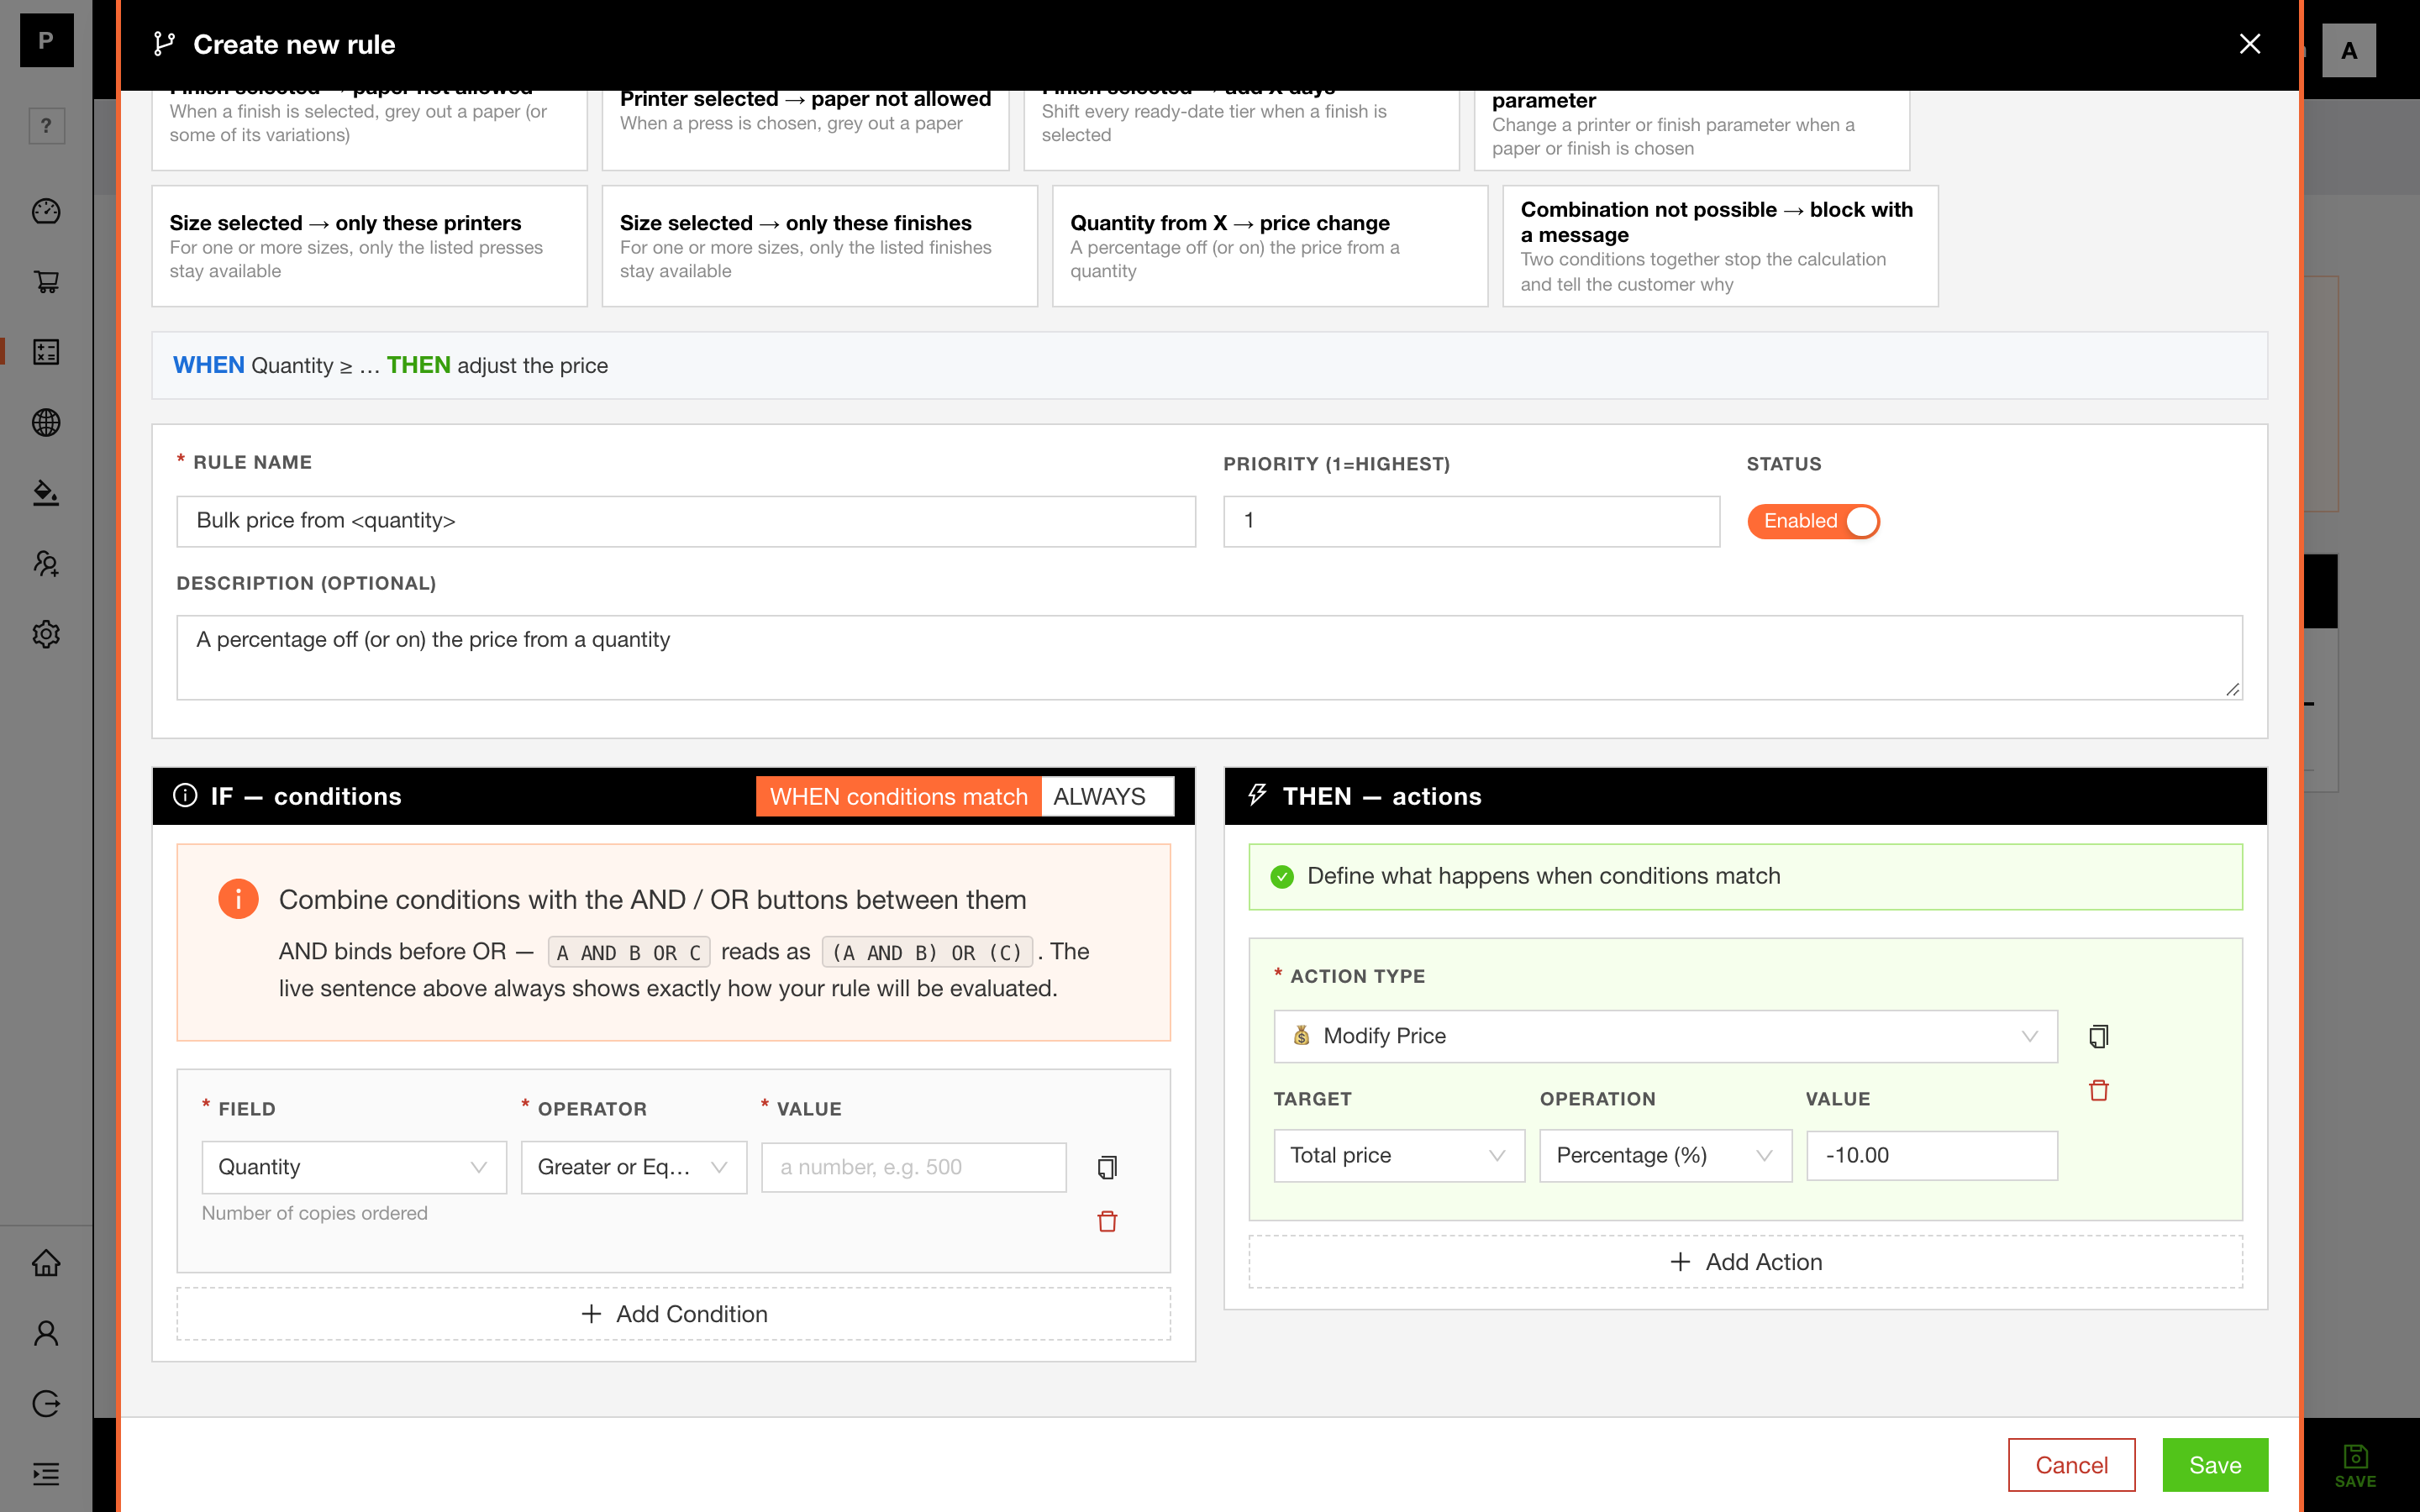
Task: Click the condition Value number field
Action: click(x=914, y=1167)
